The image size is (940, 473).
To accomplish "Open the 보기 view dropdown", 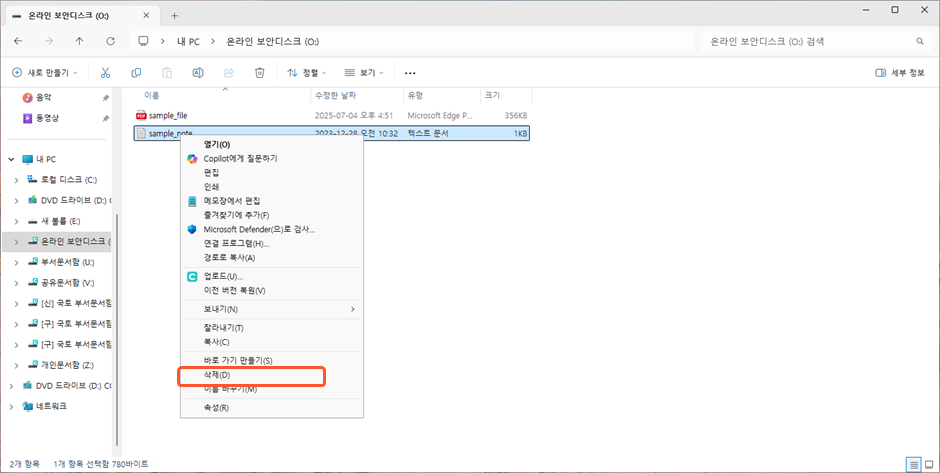I will click(364, 73).
